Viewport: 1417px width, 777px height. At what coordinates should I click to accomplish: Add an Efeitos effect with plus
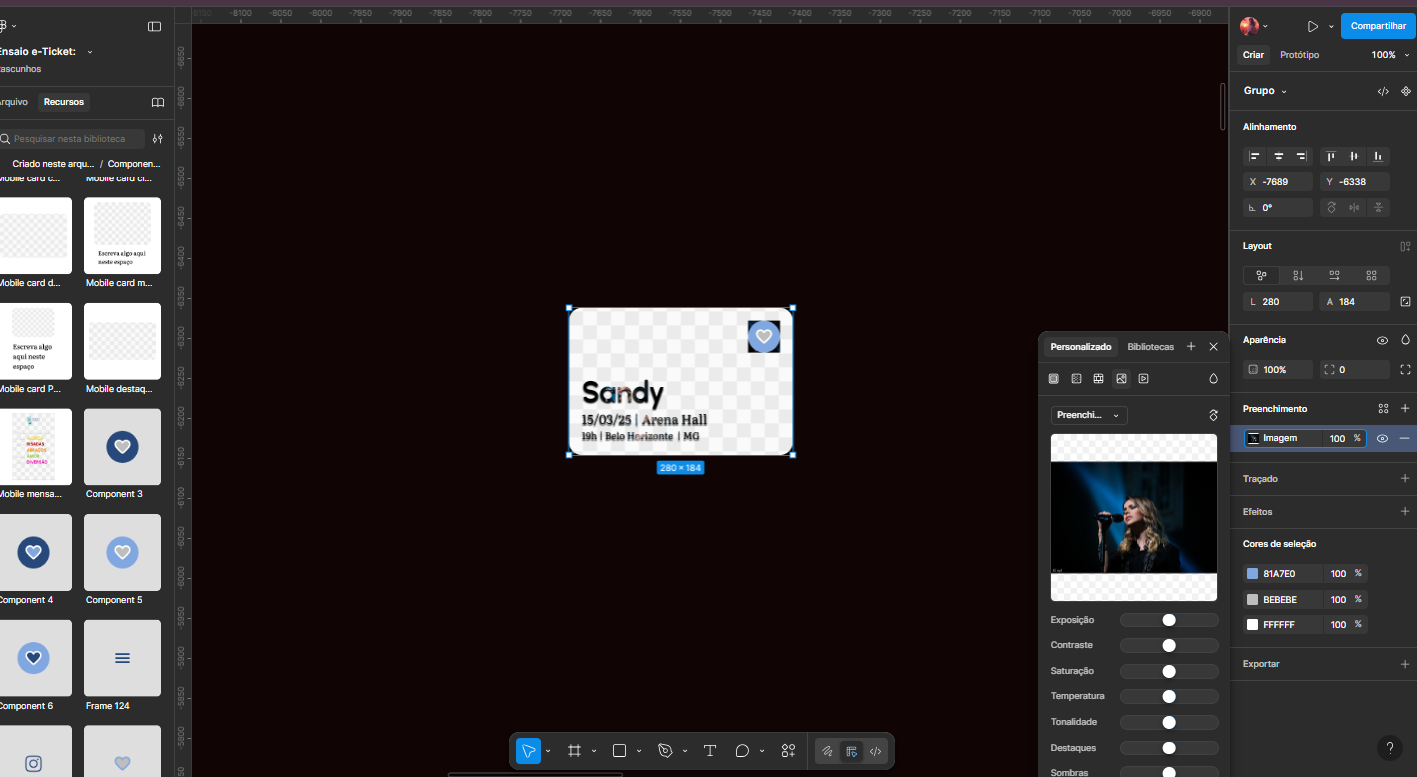pos(1405,512)
